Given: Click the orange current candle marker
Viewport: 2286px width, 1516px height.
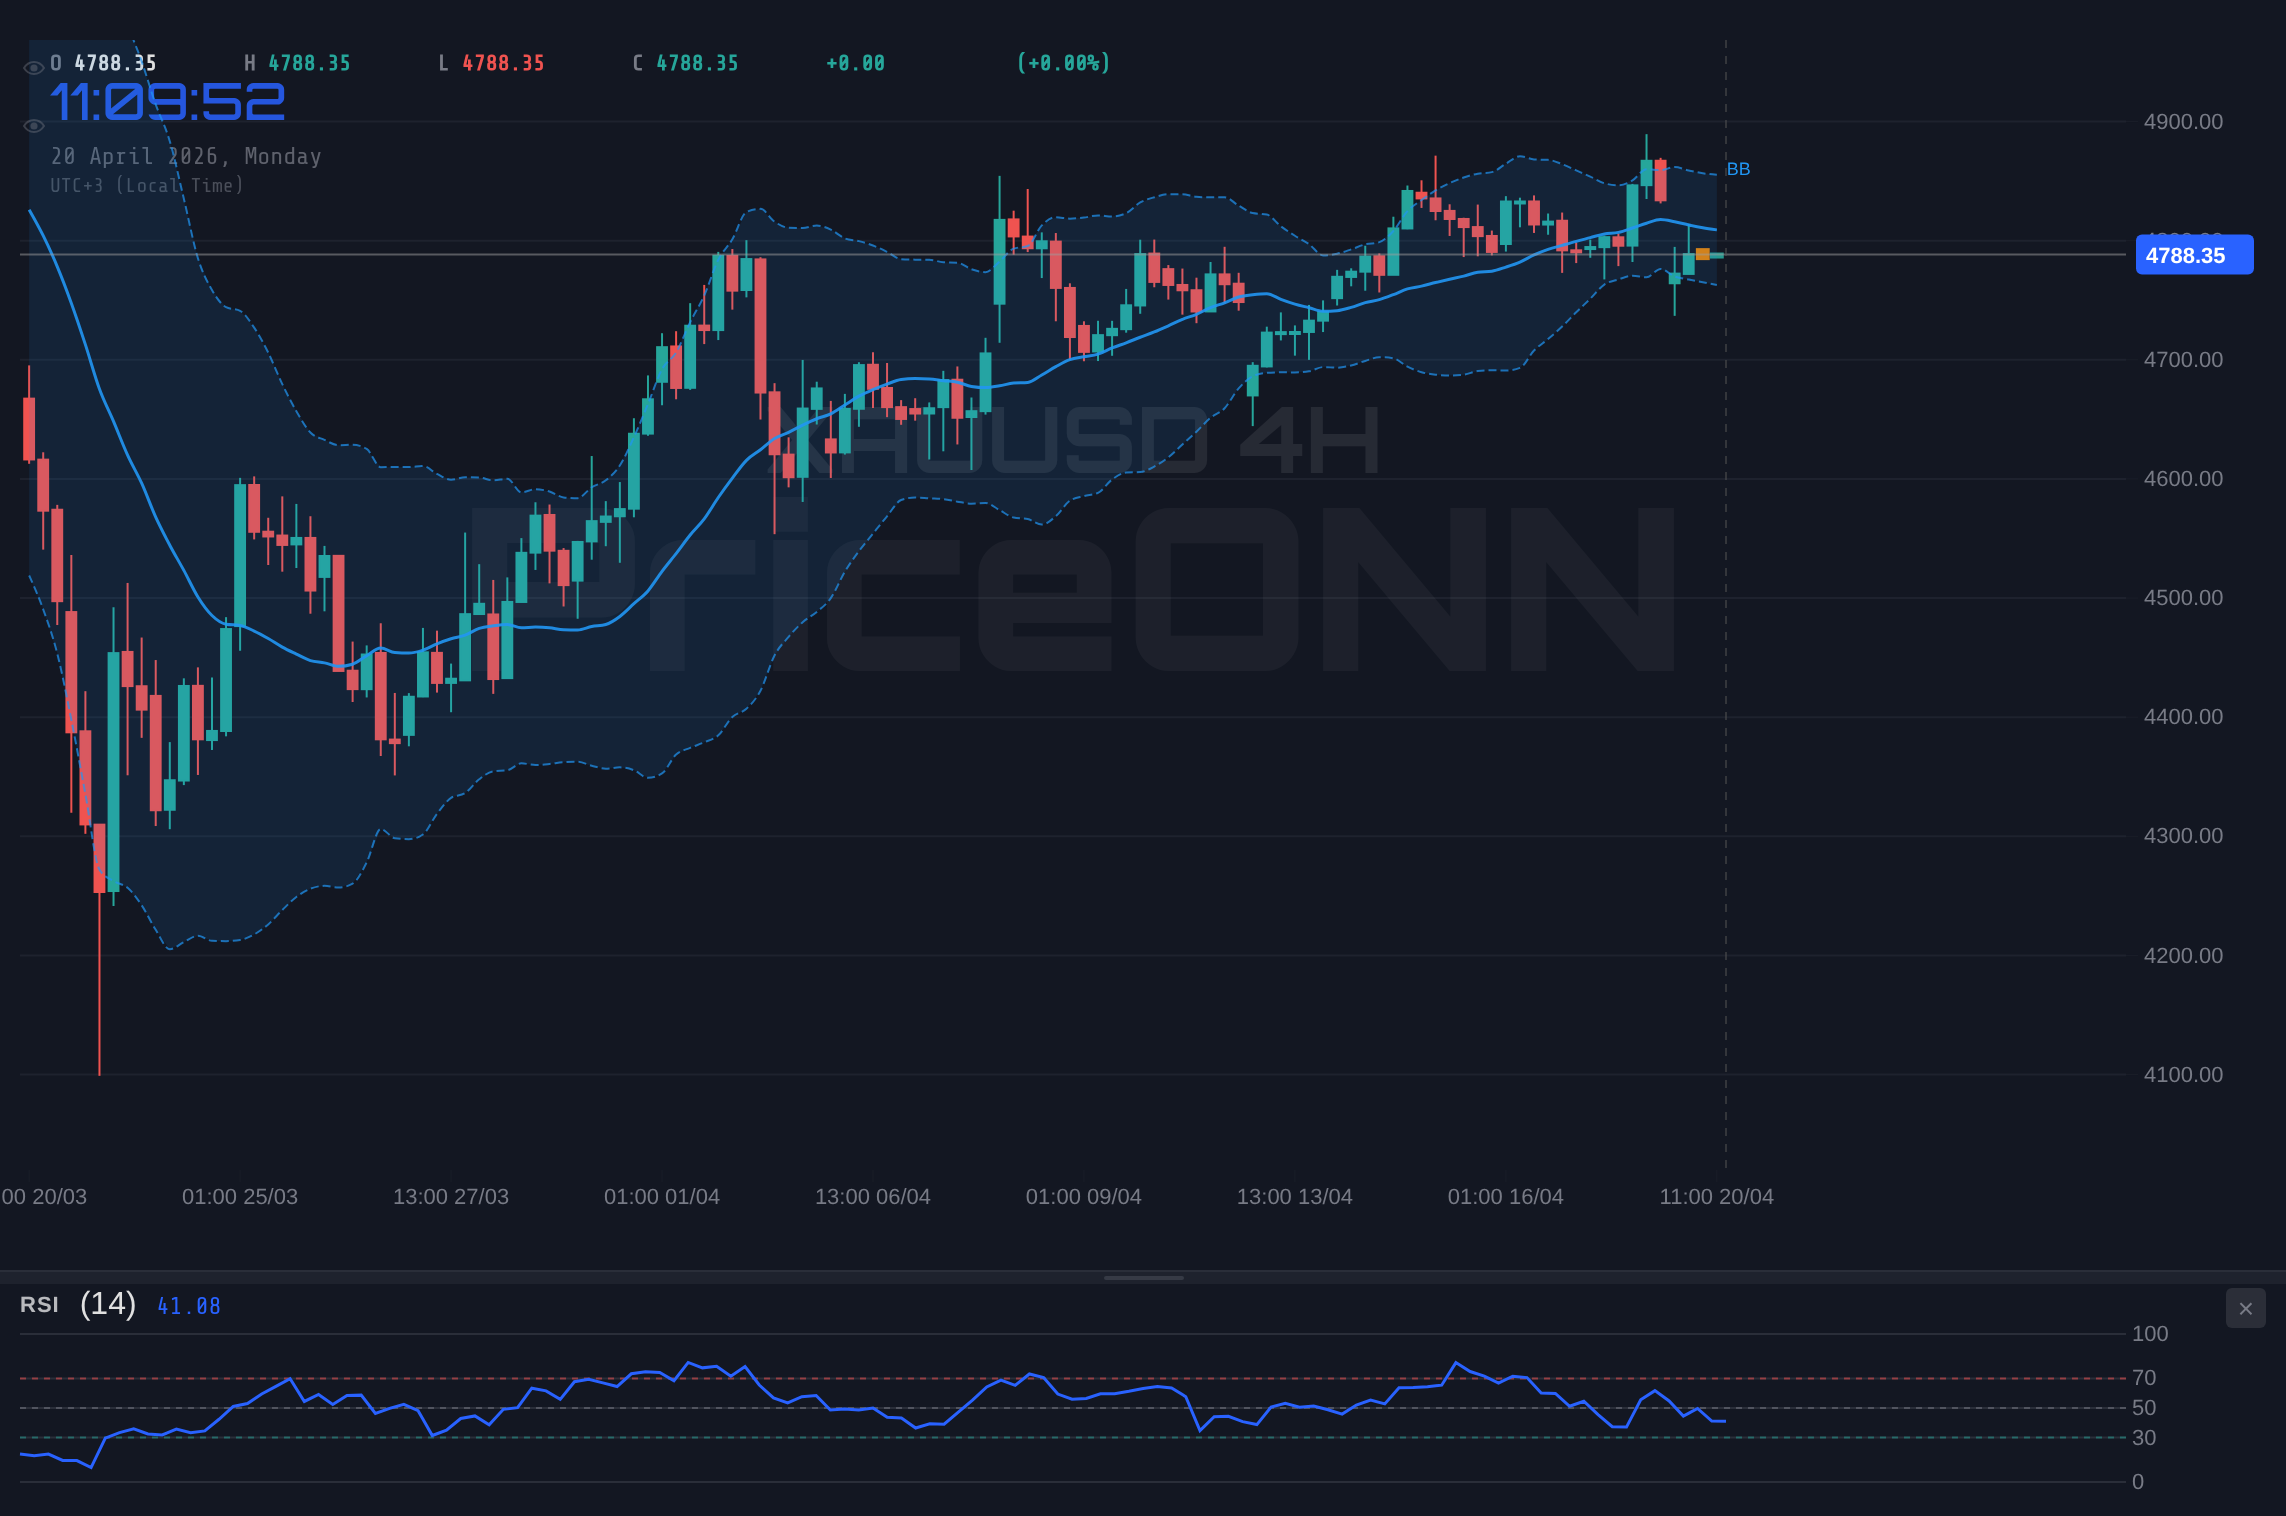Looking at the screenshot, I should click(1703, 254).
